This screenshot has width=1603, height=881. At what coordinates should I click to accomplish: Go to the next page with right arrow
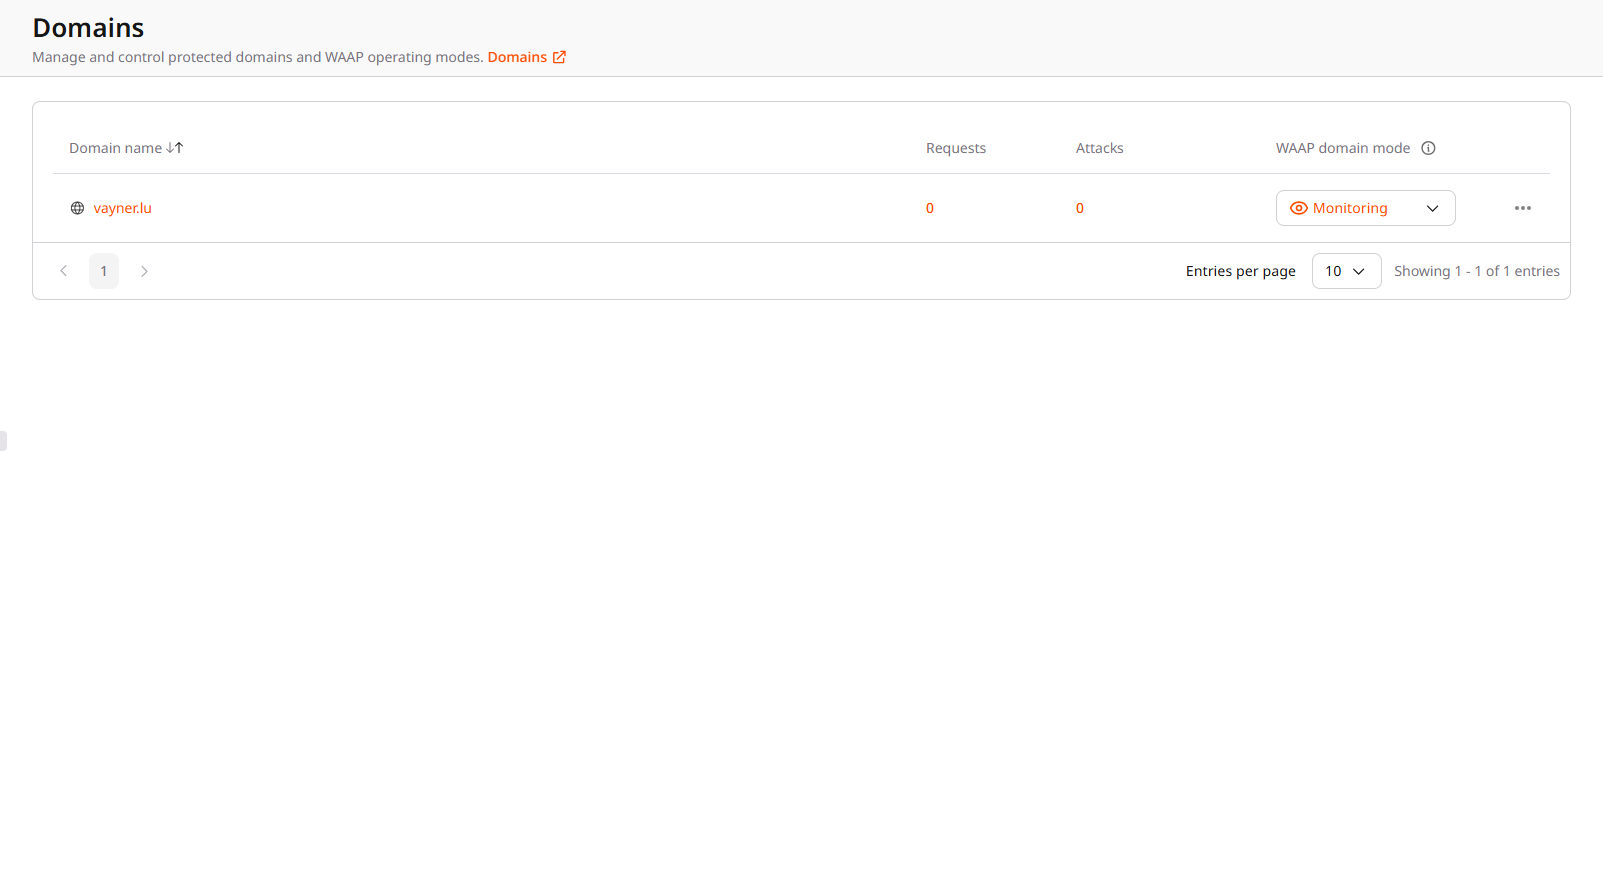coord(144,271)
